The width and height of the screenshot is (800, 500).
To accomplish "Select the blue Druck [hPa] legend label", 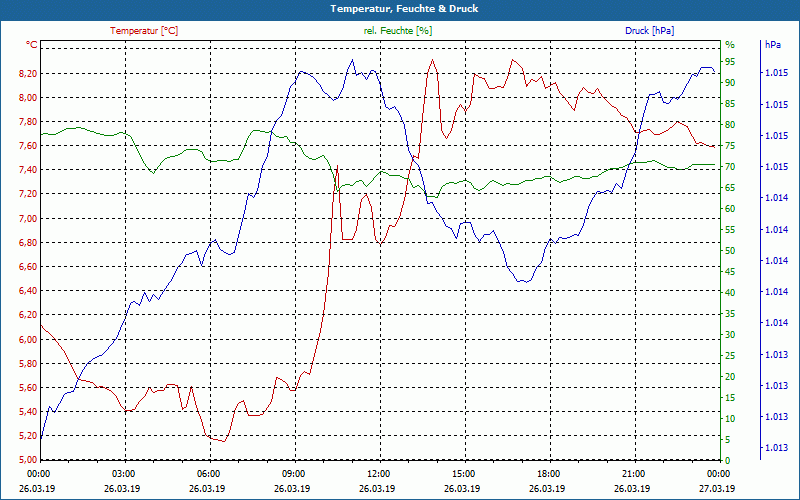I will pos(649,31).
